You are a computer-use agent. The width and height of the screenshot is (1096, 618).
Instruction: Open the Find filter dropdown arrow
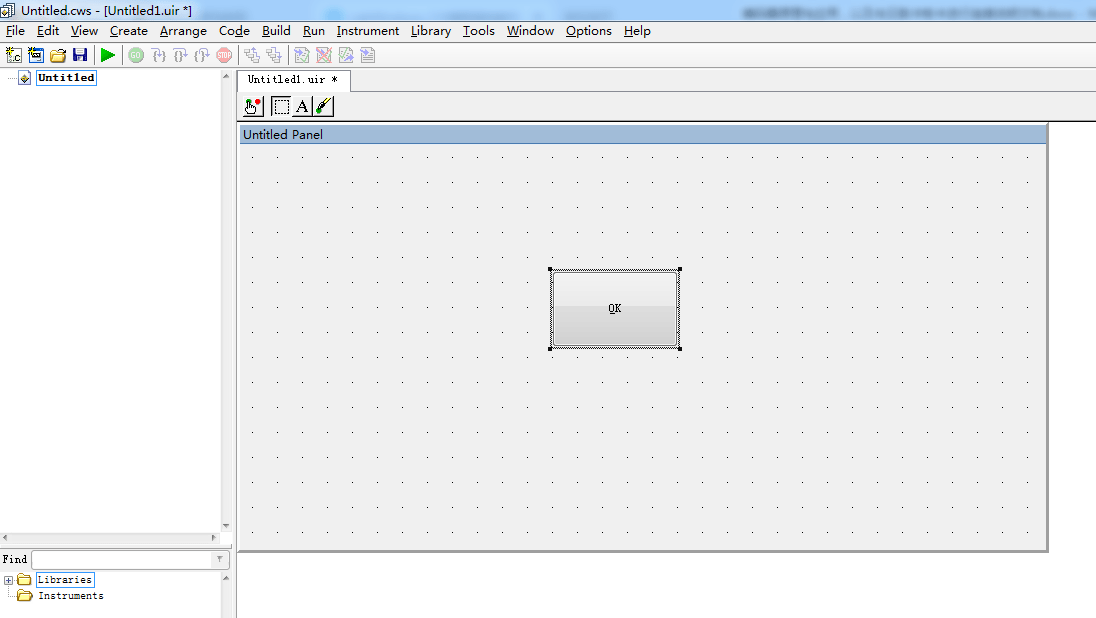[221, 560]
